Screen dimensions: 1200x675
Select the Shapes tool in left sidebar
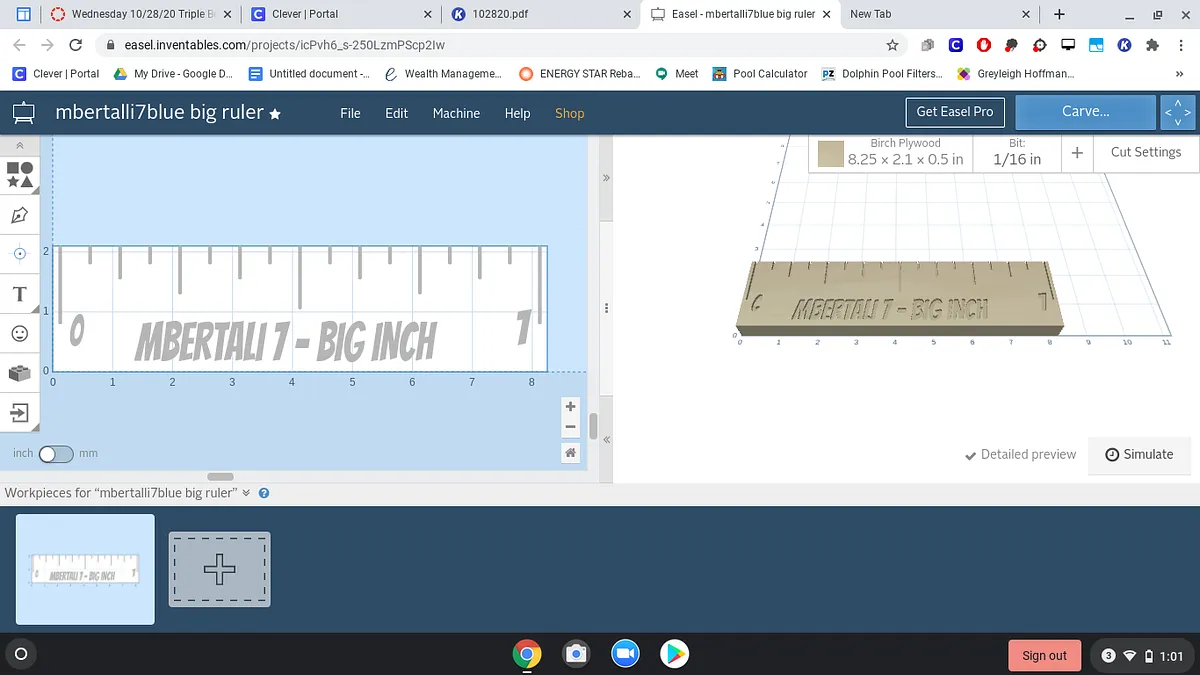(x=20, y=175)
